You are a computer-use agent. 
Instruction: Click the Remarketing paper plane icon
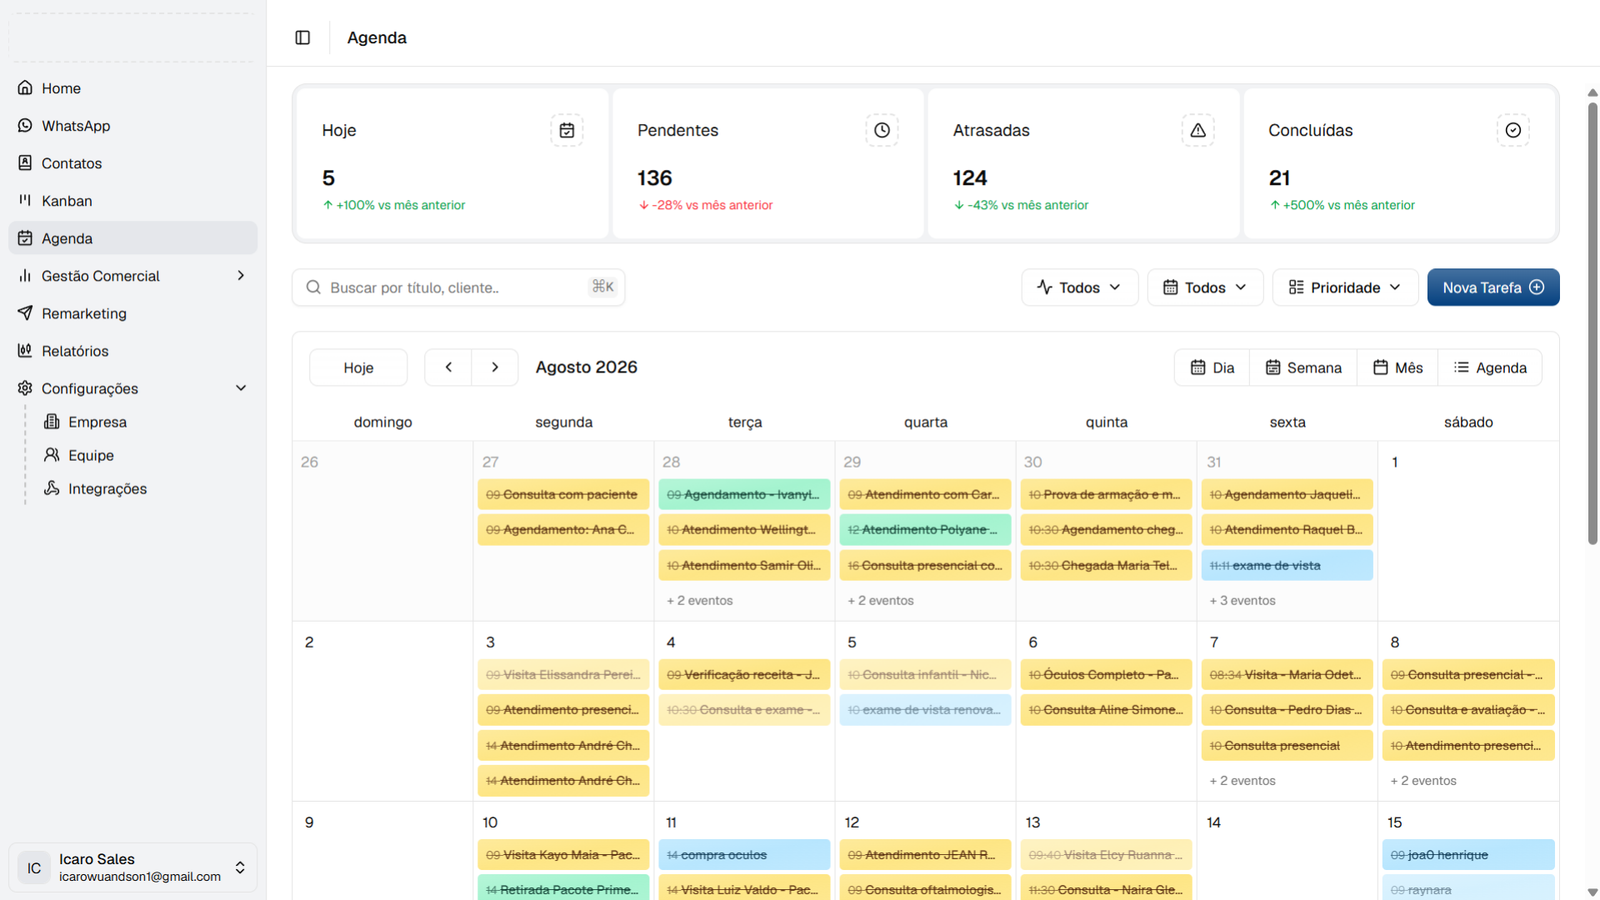pyautogui.click(x=25, y=313)
